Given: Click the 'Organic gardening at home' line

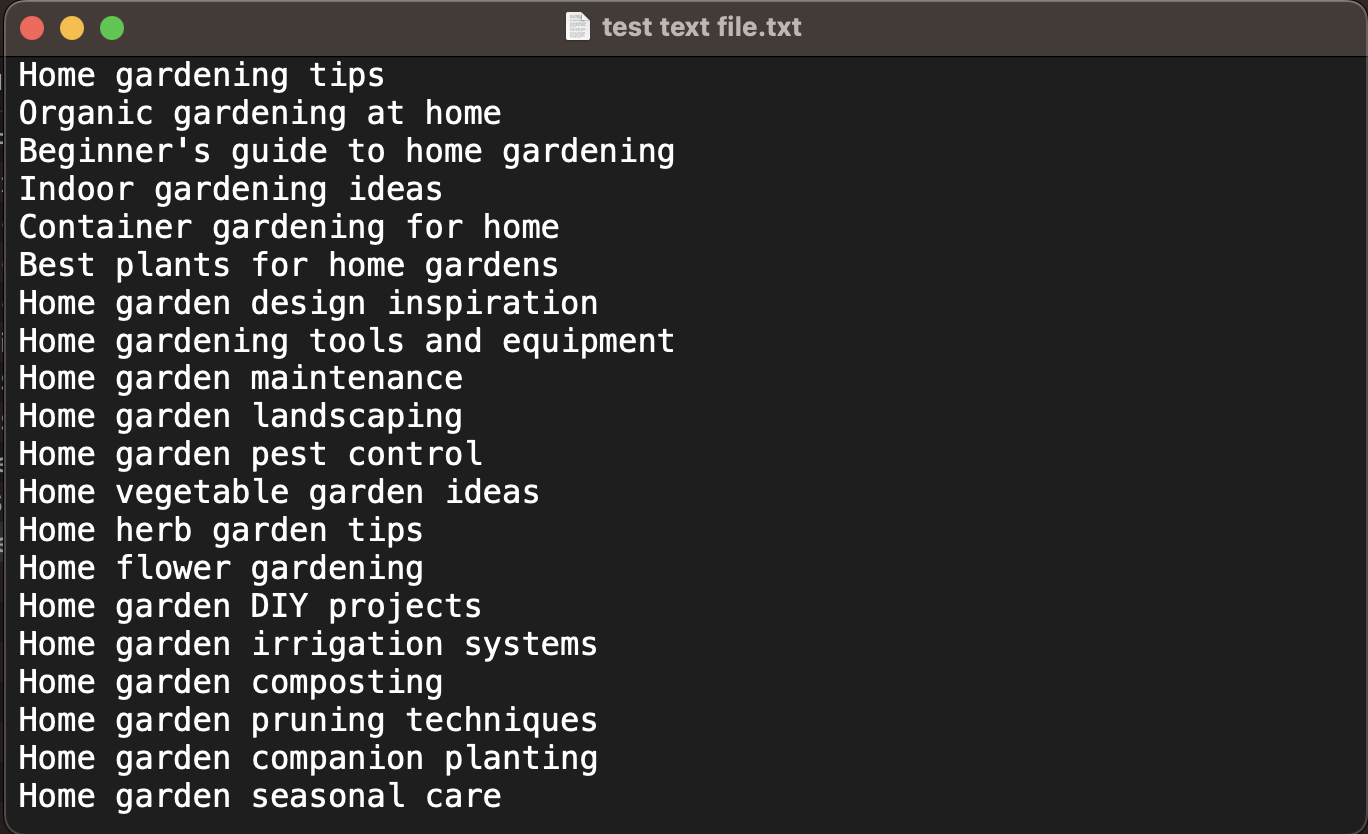Looking at the screenshot, I should pos(260,114).
